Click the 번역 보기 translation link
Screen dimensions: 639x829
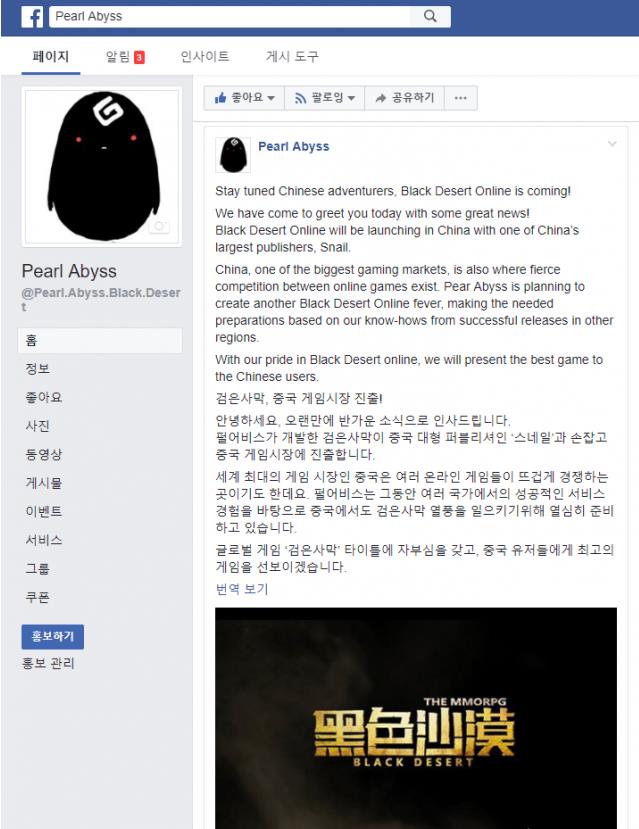pyautogui.click(x=242, y=589)
